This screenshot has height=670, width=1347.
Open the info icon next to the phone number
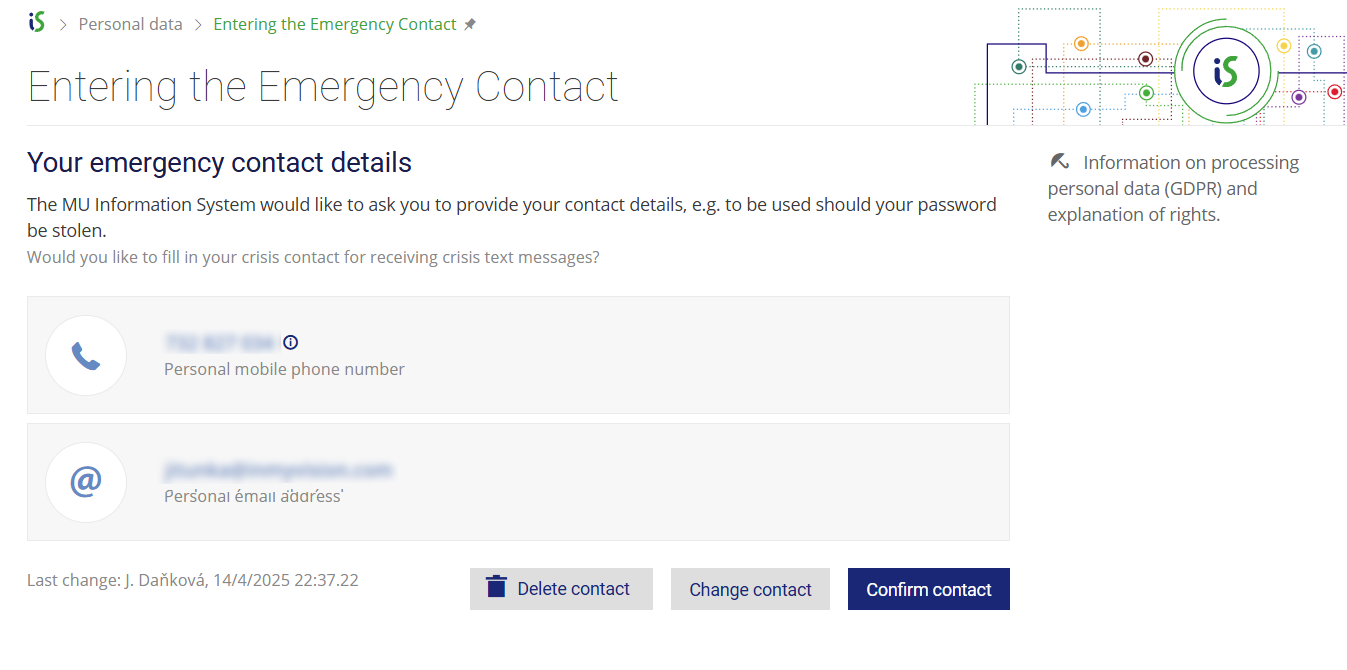point(291,342)
